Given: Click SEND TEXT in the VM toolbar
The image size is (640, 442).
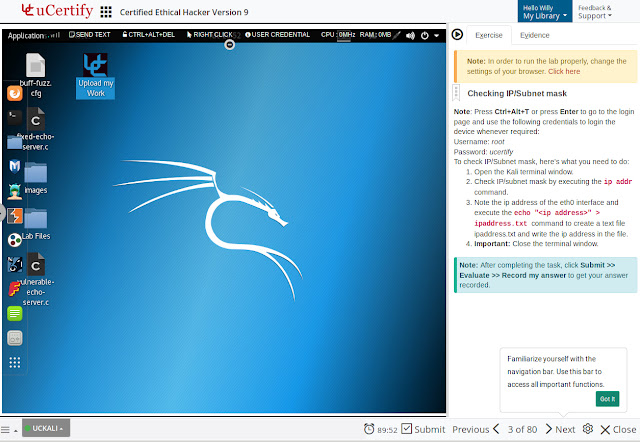Looking at the screenshot, I should [89, 35].
